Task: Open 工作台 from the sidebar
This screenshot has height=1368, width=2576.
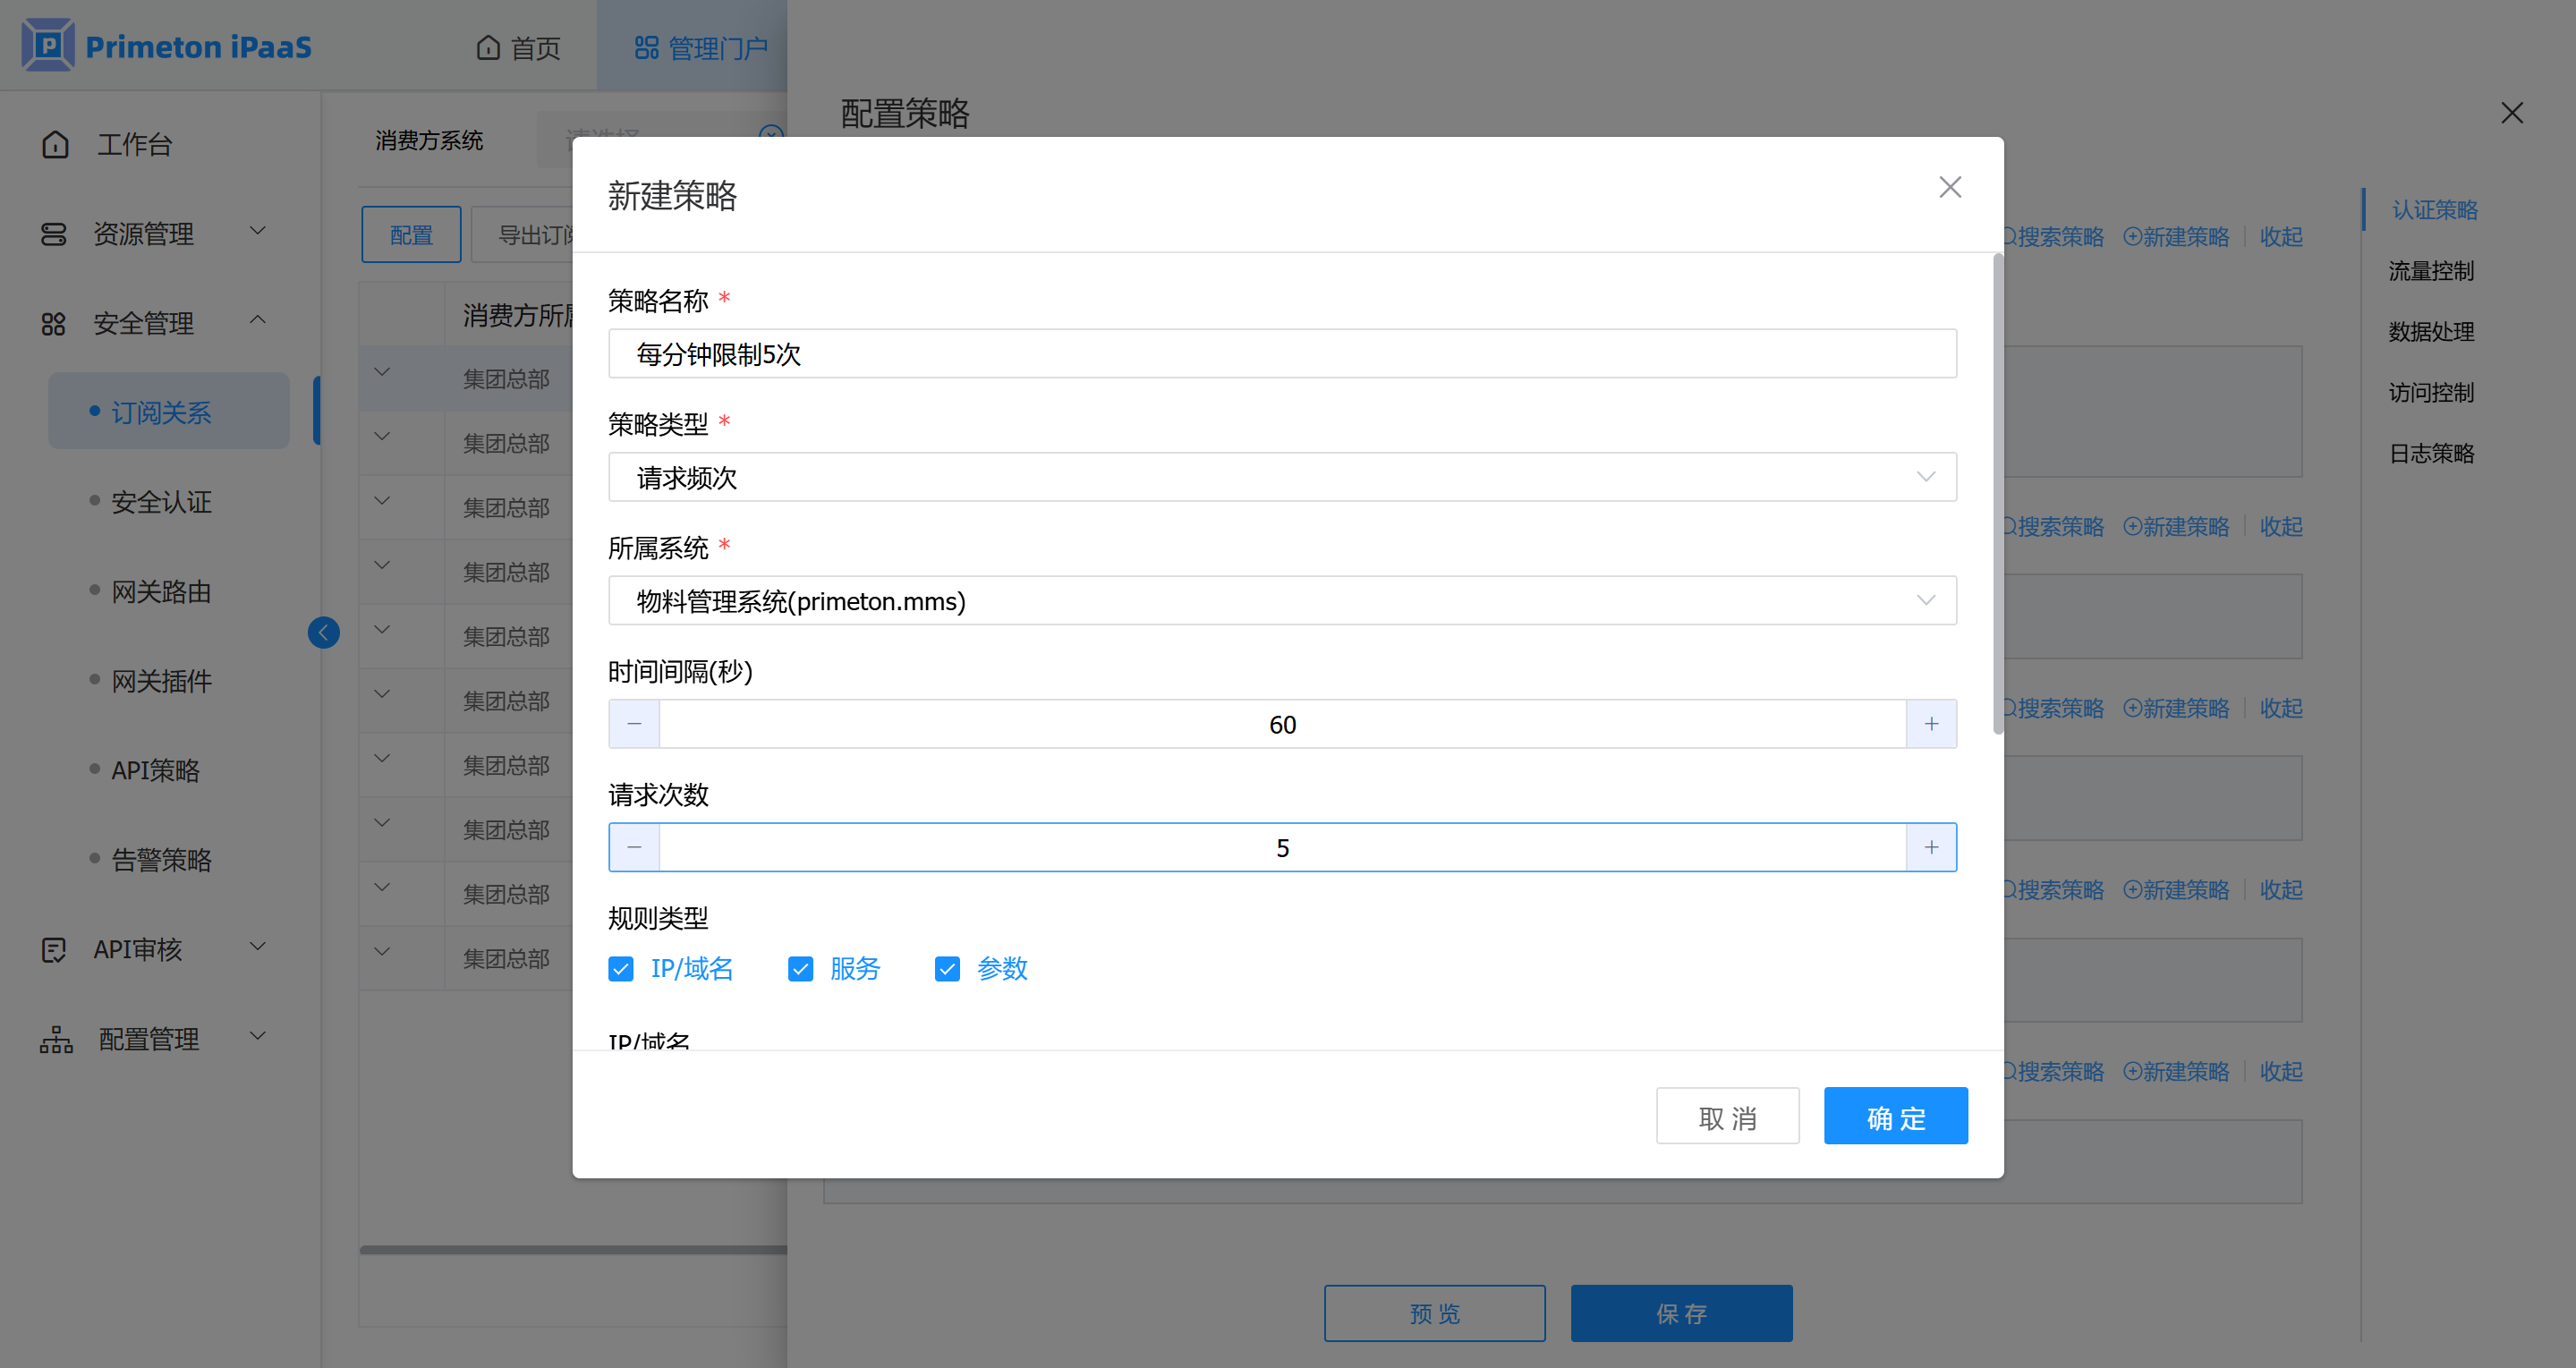Action: (x=134, y=145)
